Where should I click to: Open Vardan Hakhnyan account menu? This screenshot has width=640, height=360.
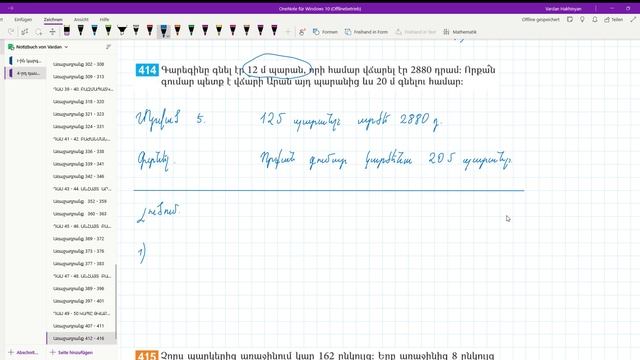563,9
